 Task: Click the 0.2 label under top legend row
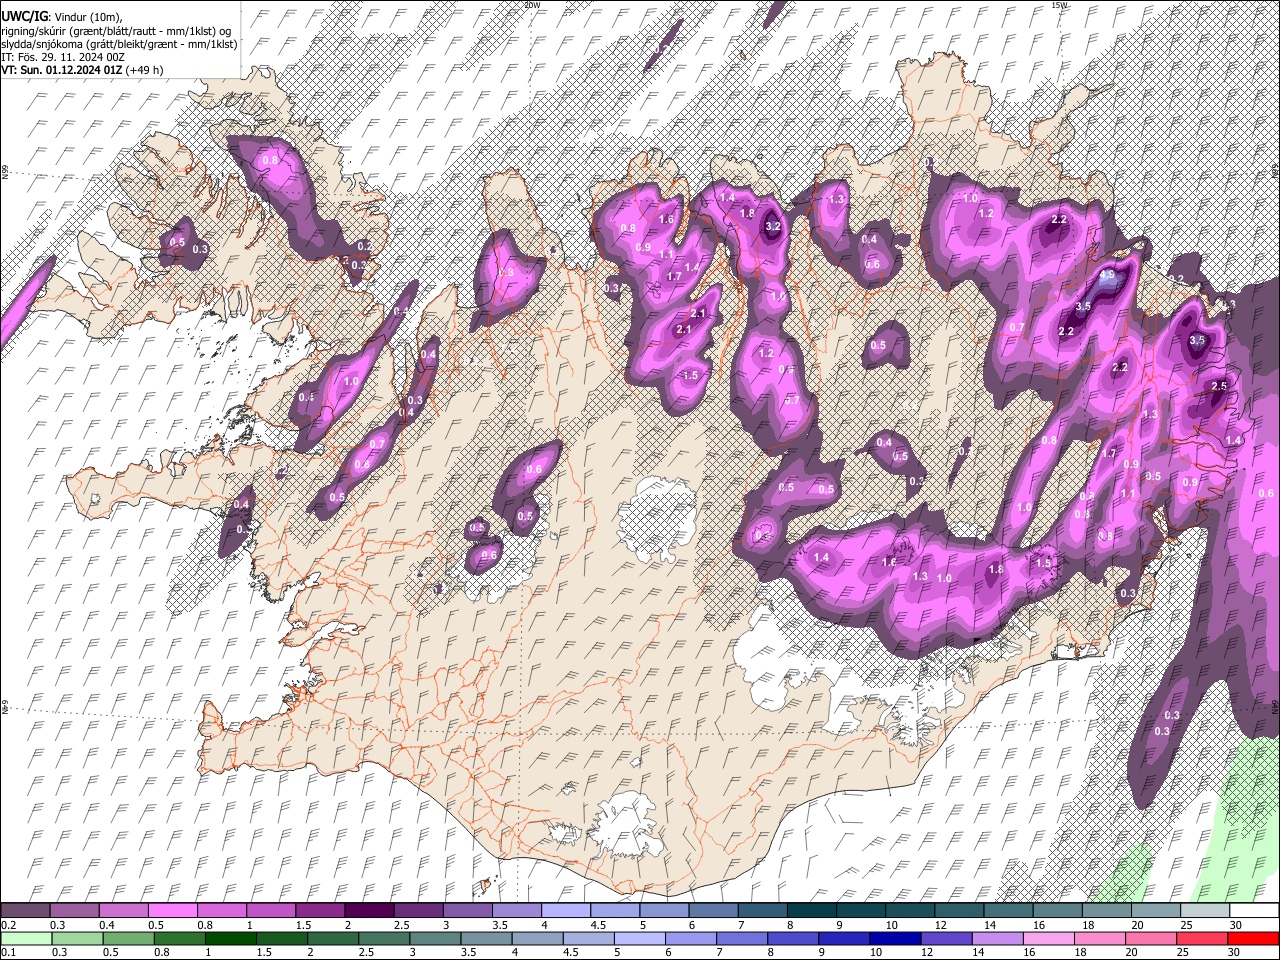tap(9, 925)
